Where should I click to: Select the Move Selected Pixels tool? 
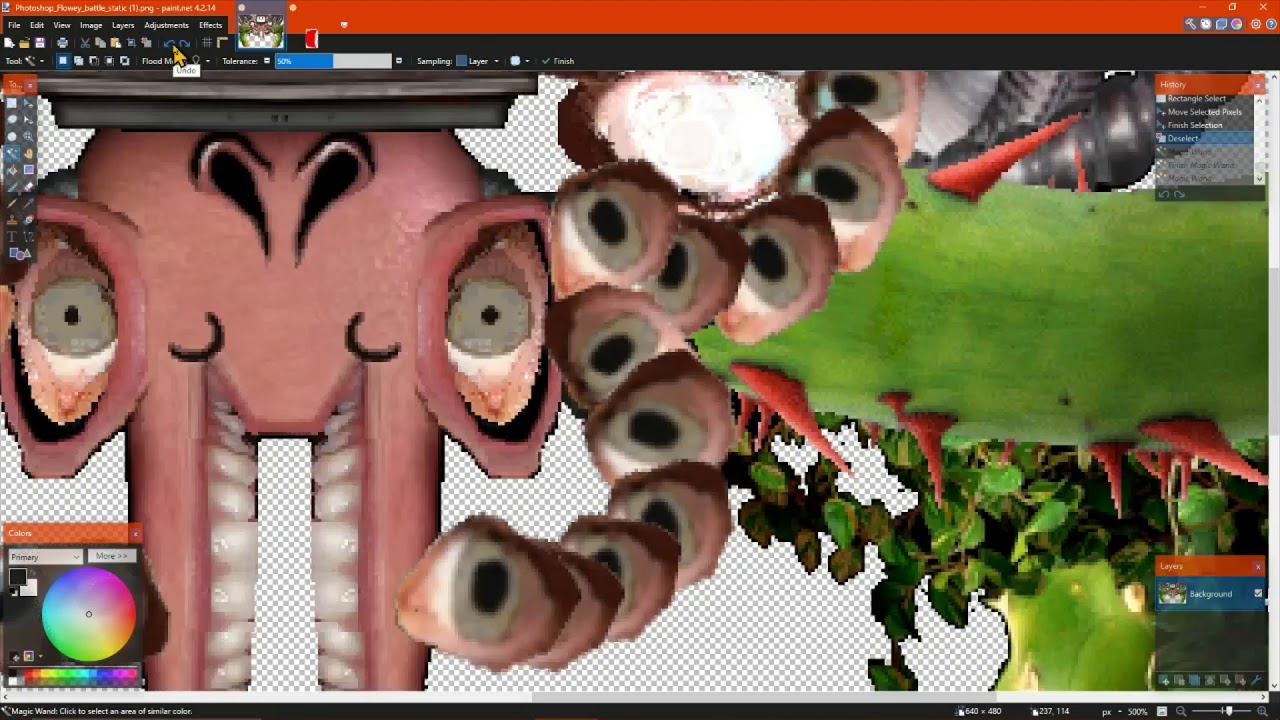tap(28, 103)
